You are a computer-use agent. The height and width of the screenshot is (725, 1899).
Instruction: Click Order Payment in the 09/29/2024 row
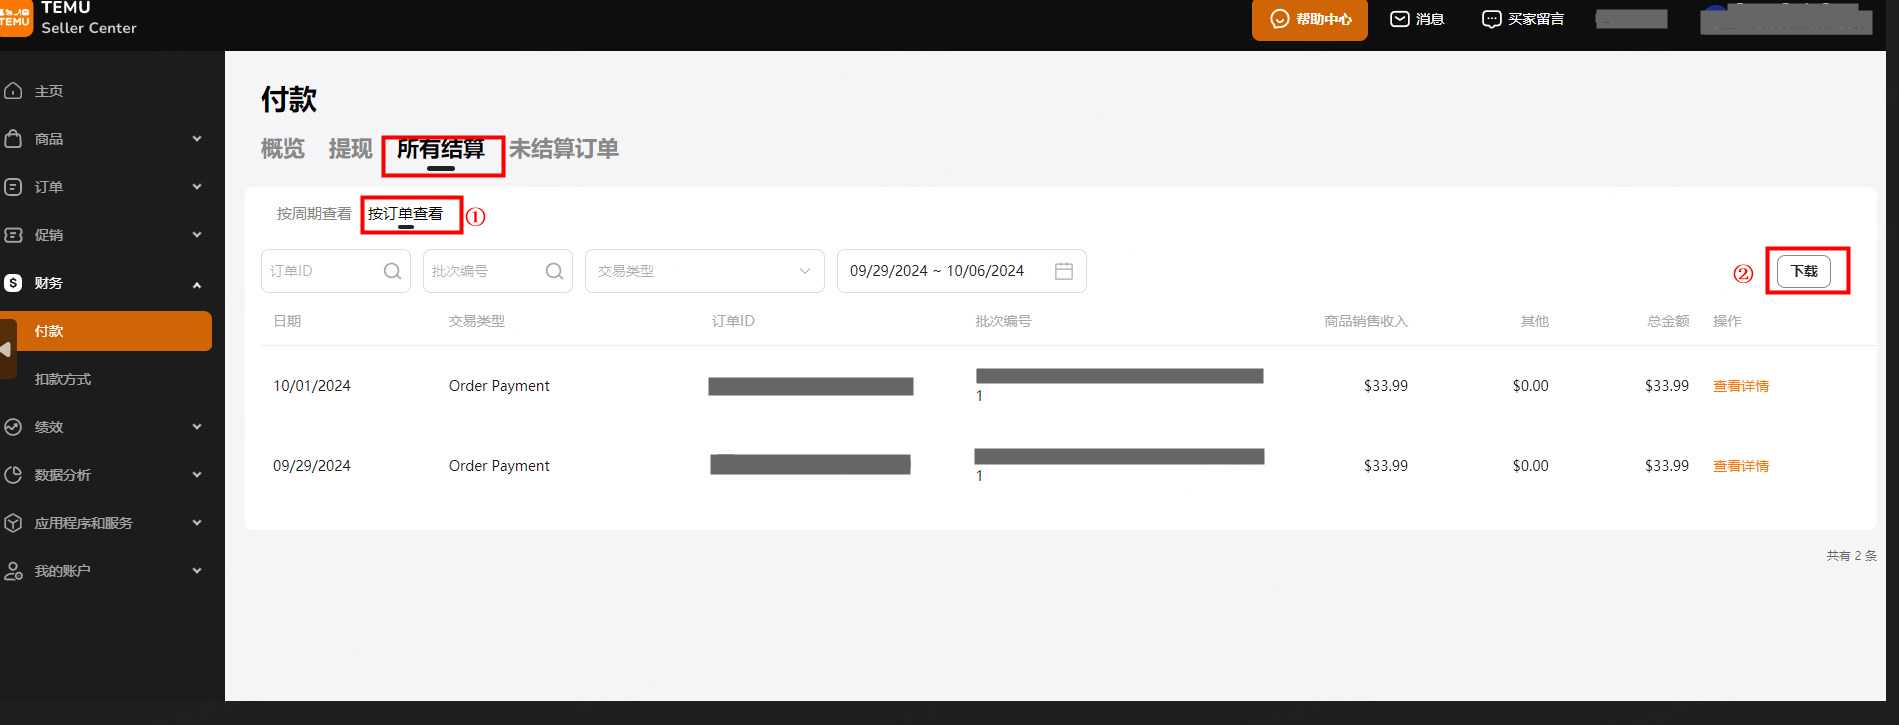coord(499,466)
